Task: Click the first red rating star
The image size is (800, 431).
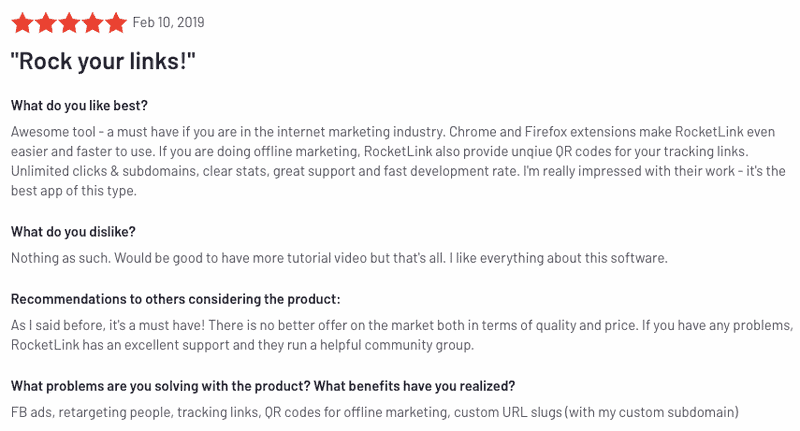Action: (22, 23)
